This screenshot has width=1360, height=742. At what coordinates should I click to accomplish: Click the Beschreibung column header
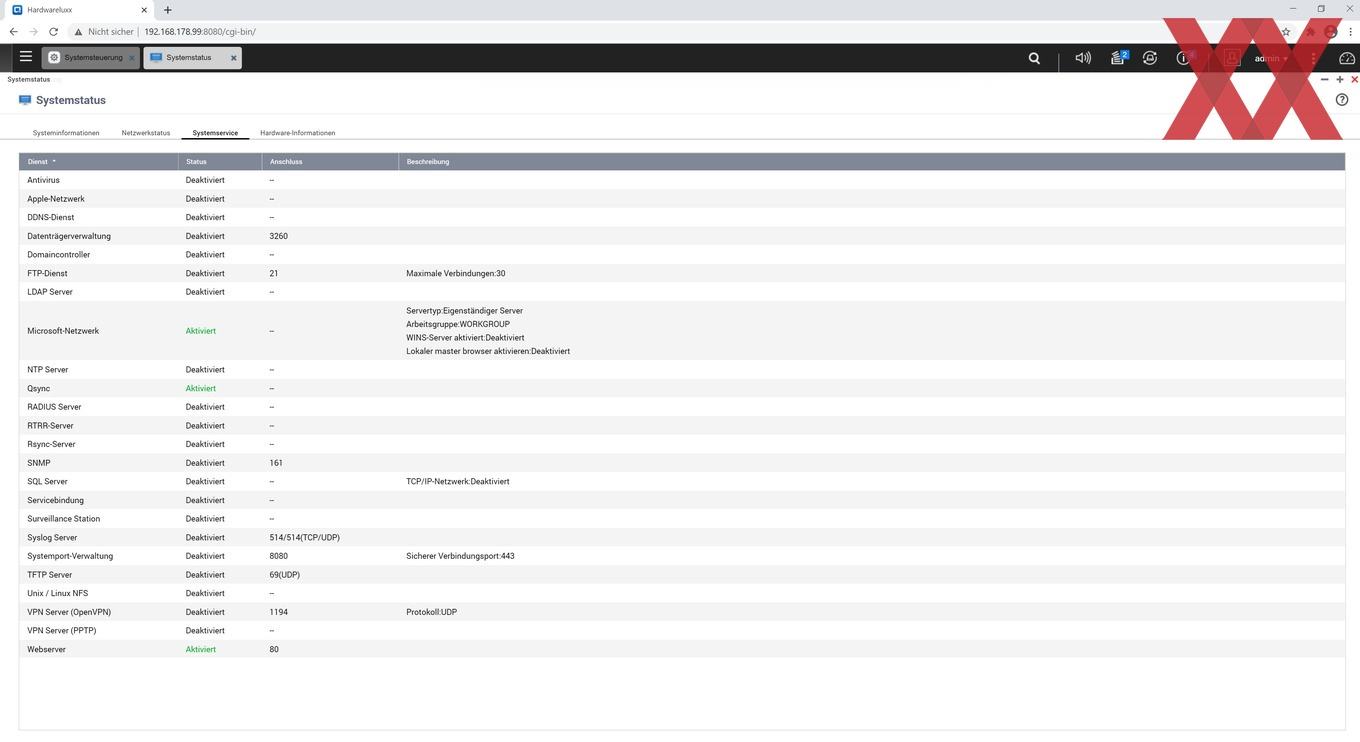(871, 161)
